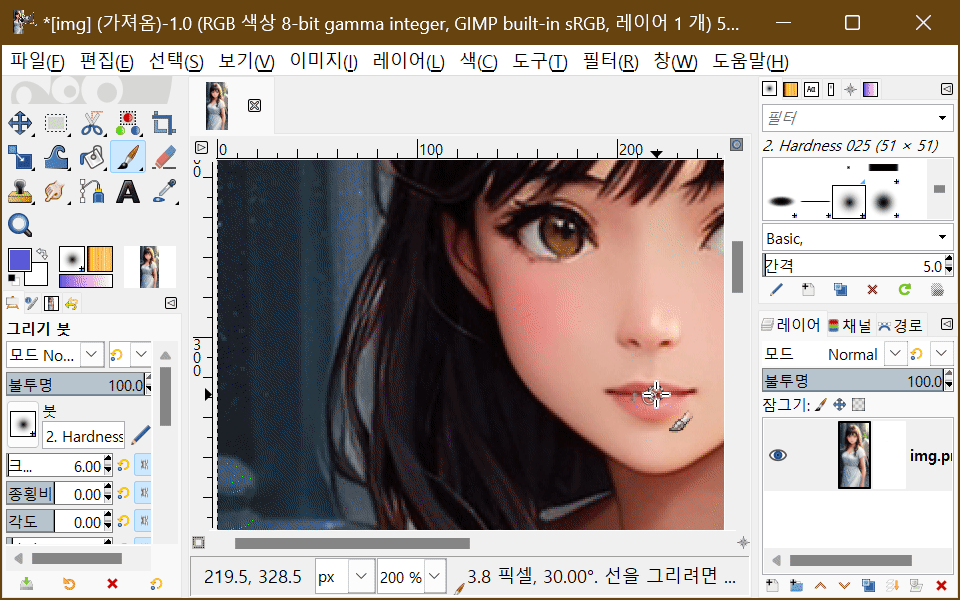Open the paint mode dropdown in tool options
Image resolution: width=960 pixels, height=600 pixels.
[x=91, y=354]
